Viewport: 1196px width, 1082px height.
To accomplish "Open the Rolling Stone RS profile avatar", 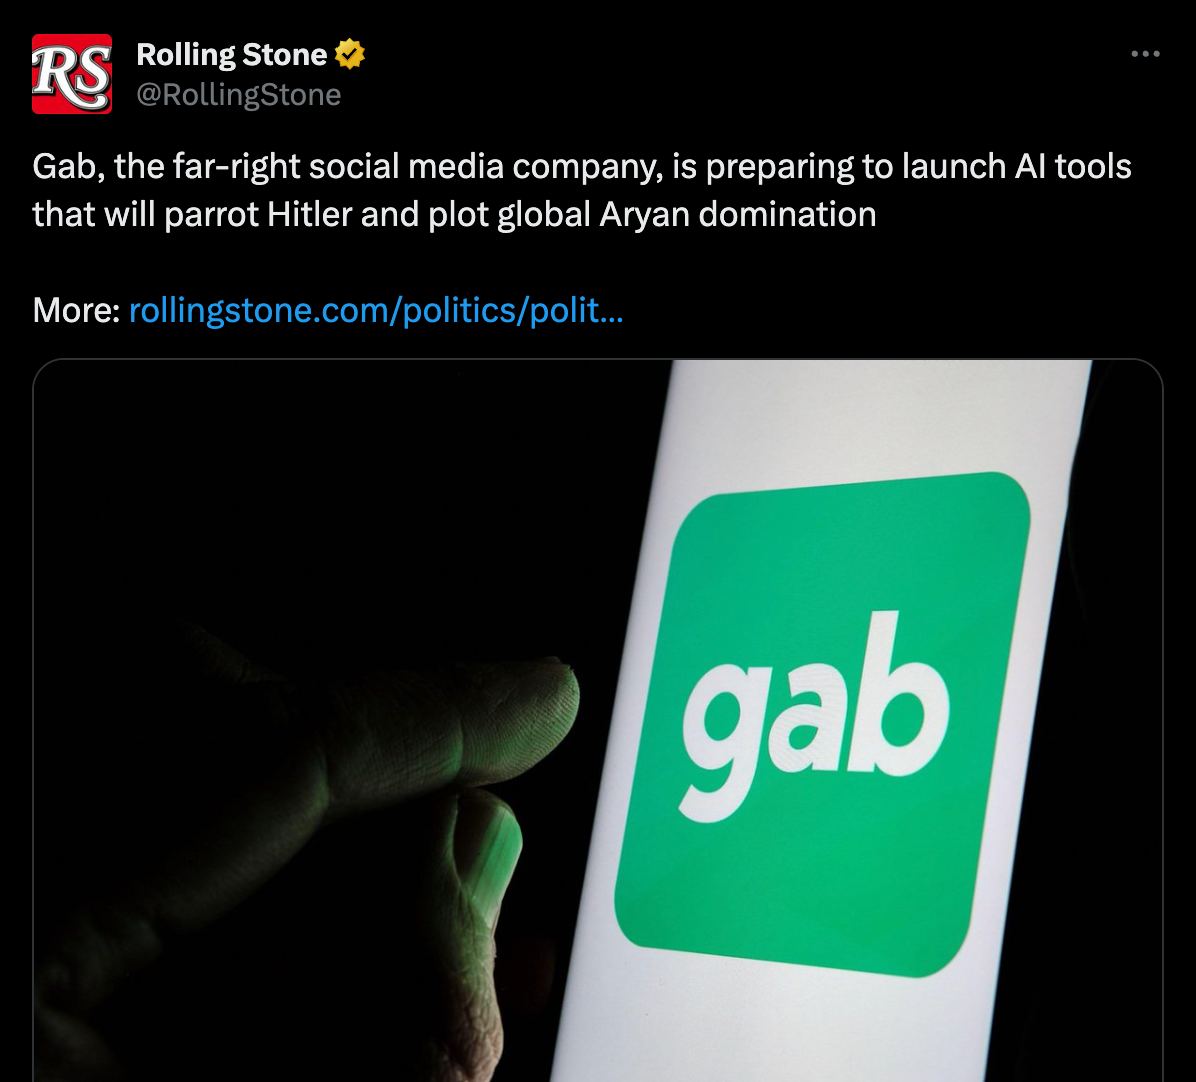I will (72, 74).
